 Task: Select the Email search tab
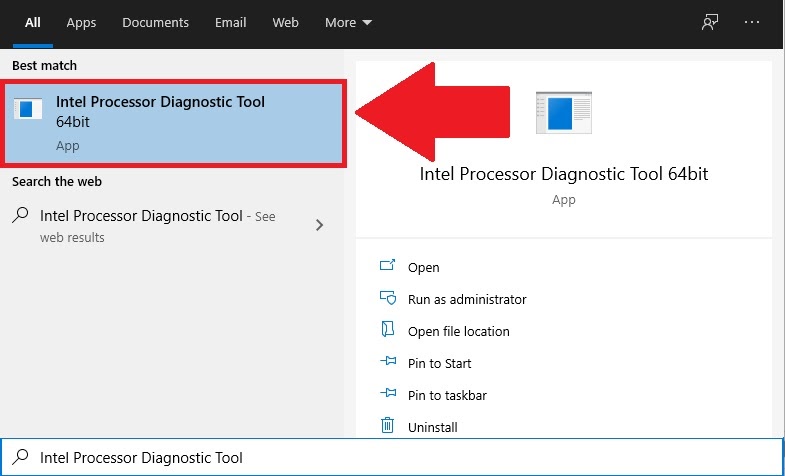tap(230, 23)
